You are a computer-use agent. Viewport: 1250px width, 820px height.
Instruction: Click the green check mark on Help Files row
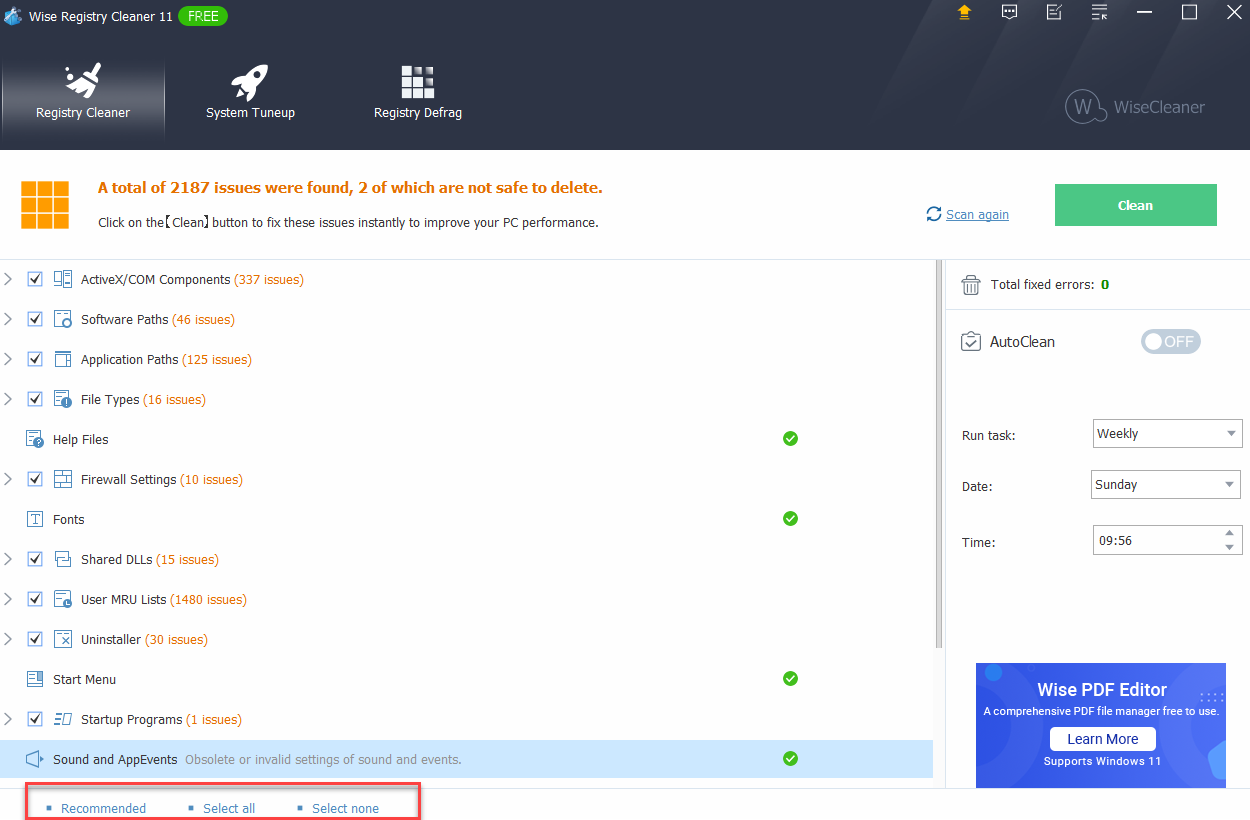(790, 439)
